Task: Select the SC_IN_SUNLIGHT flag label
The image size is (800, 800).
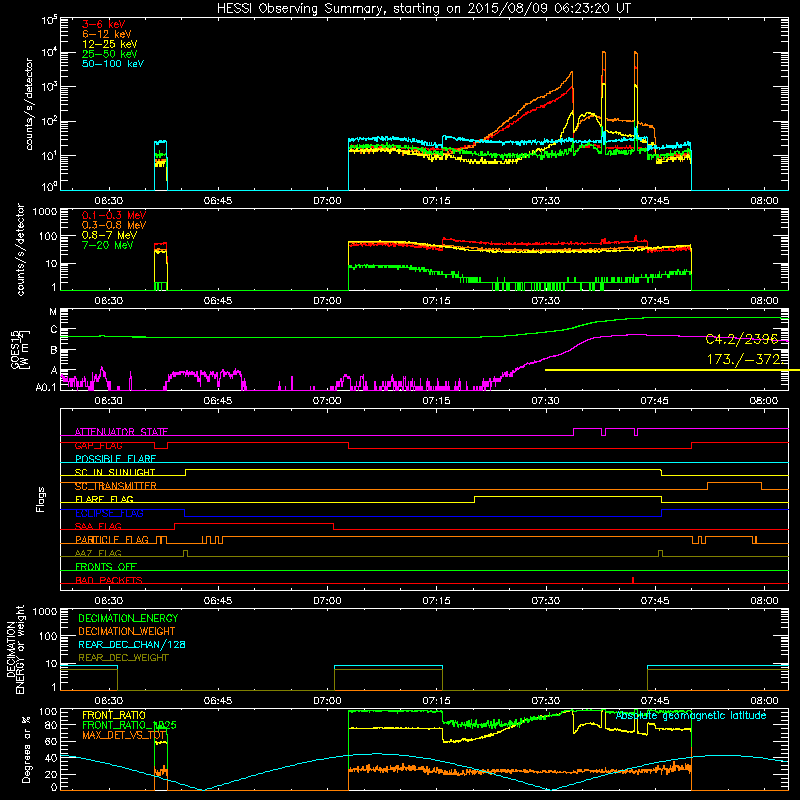Action: click(115, 472)
